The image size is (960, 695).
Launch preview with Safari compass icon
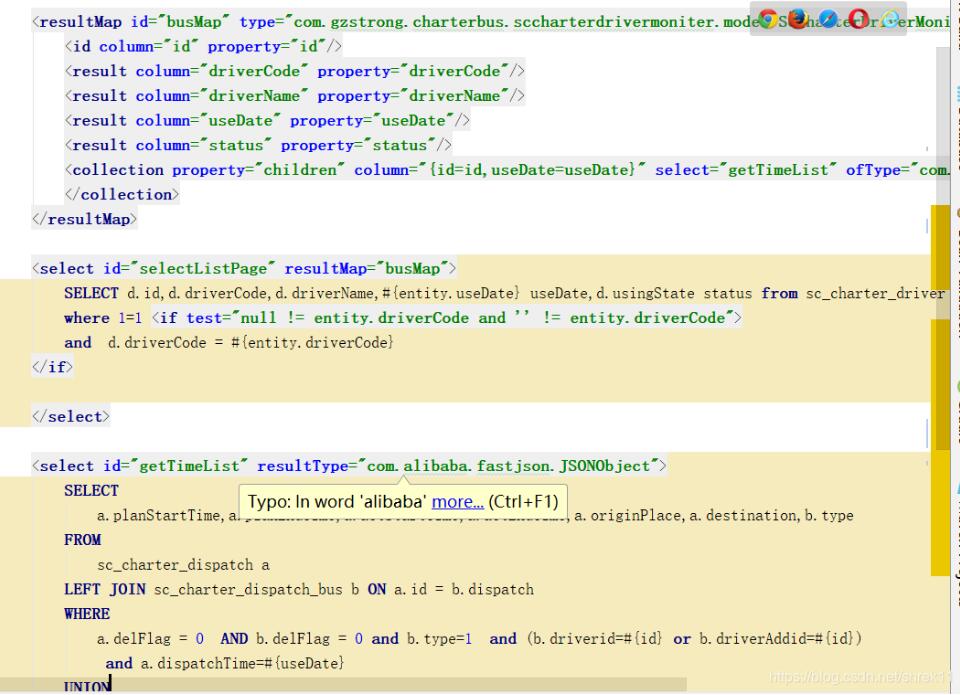pyautogui.click(x=830, y=19)
